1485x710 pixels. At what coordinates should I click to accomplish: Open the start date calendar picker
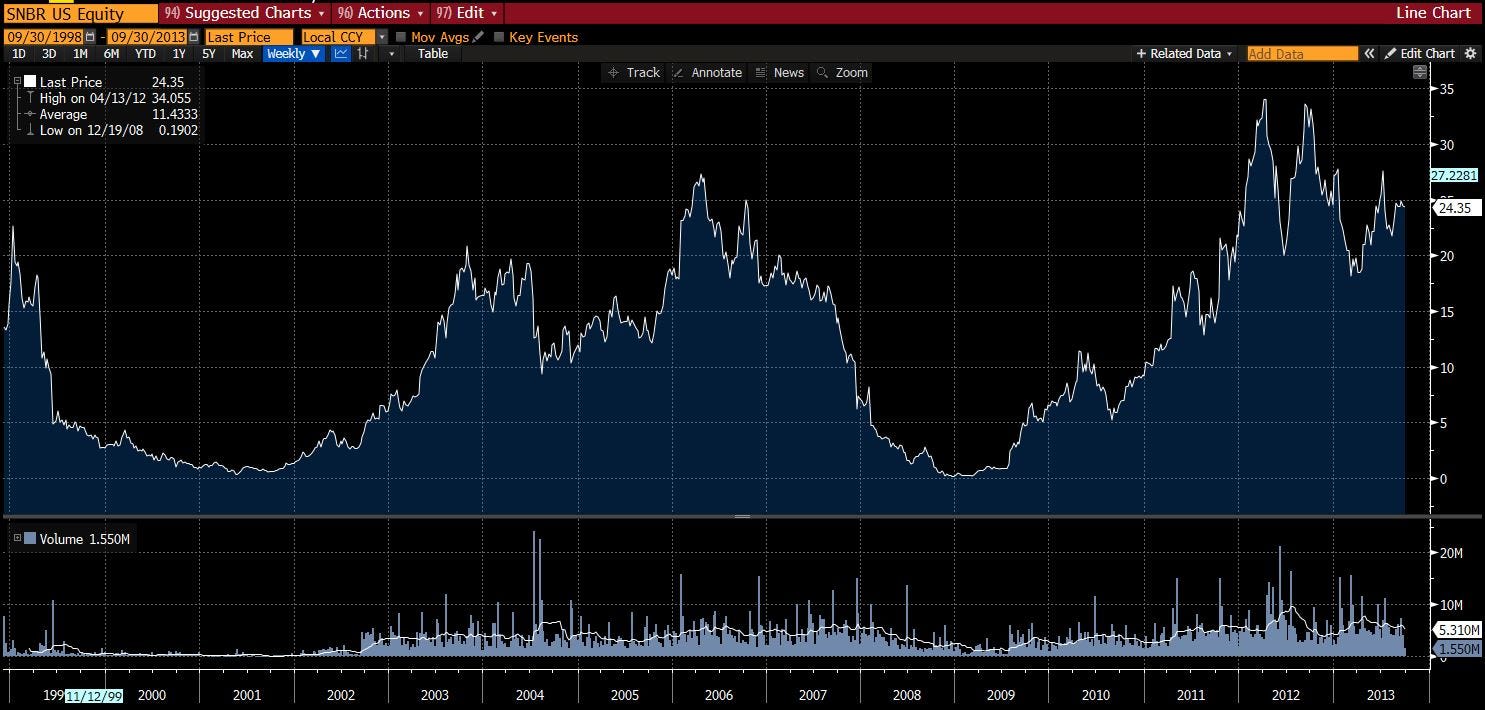pos(90,37)
